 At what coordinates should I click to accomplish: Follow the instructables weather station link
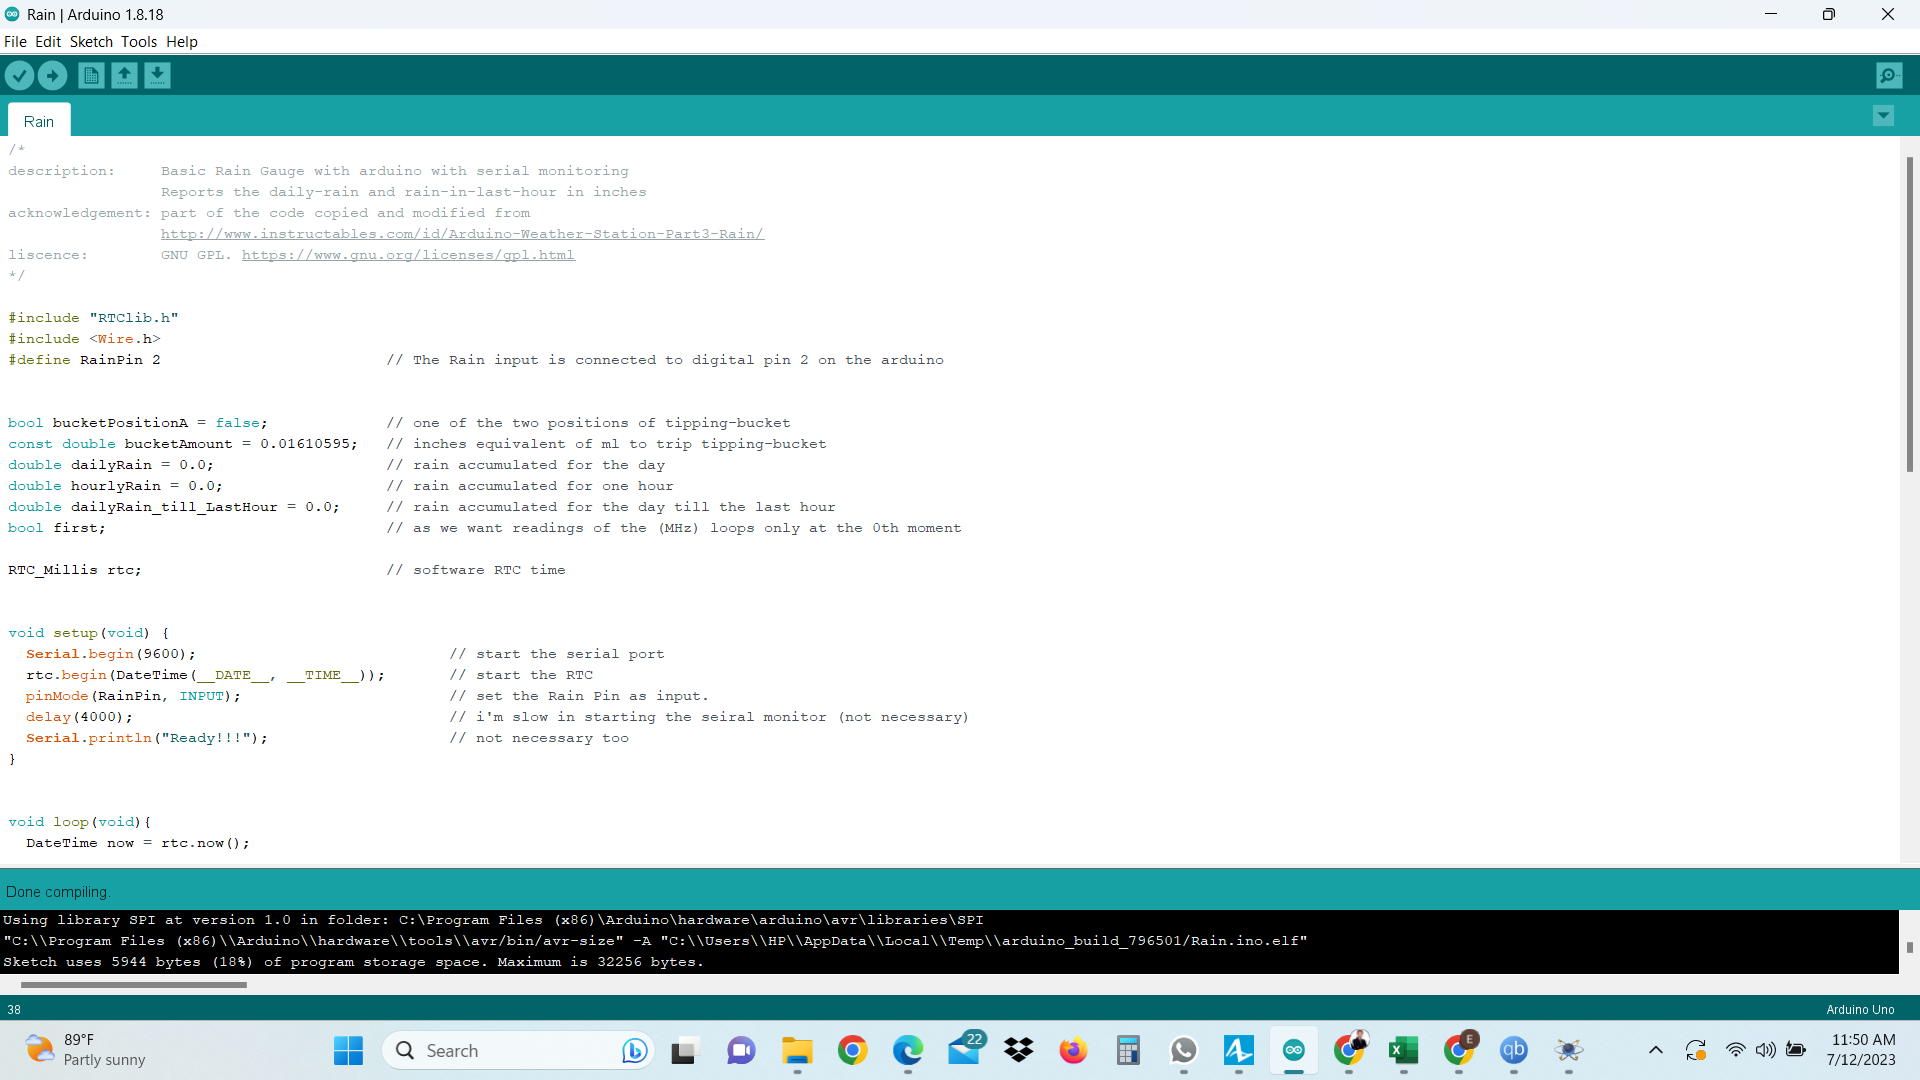coord(462,233)
